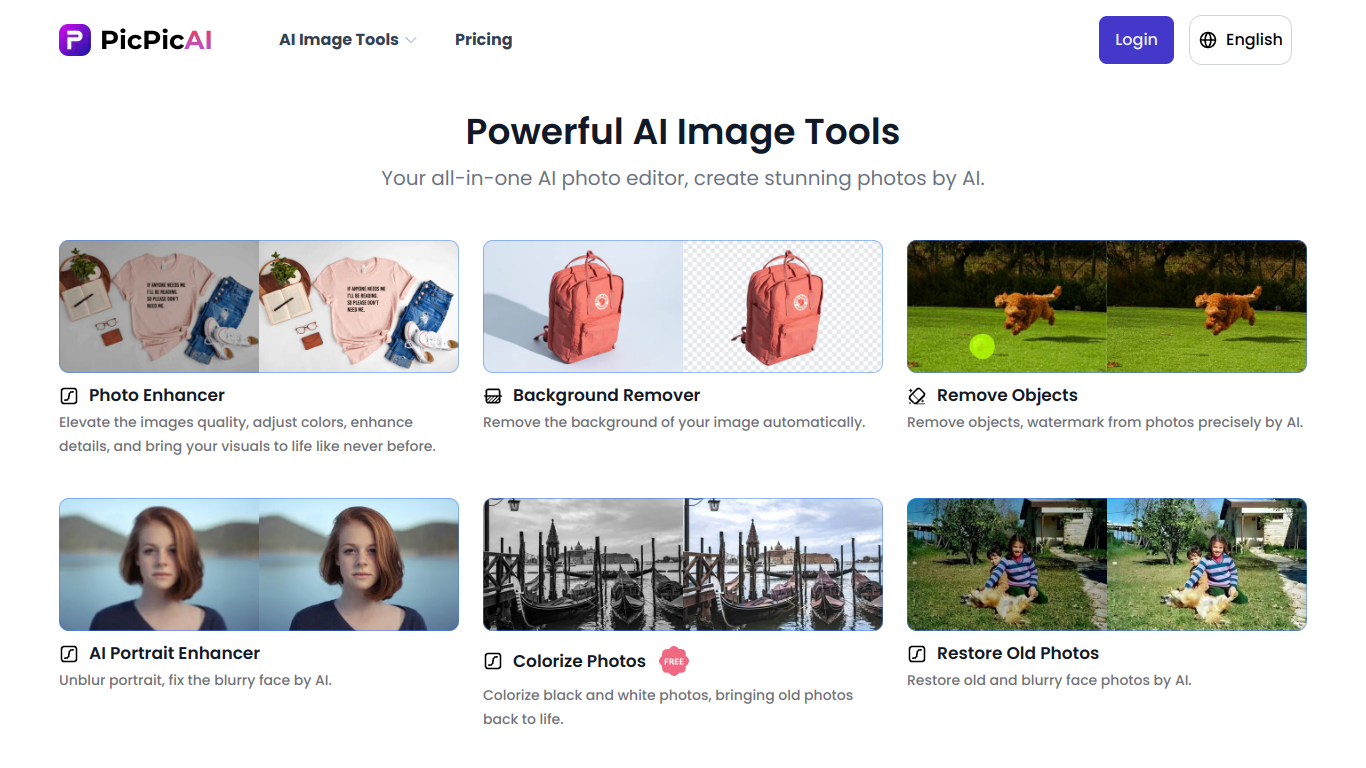Open the Pricing menu item

point(483,40)
